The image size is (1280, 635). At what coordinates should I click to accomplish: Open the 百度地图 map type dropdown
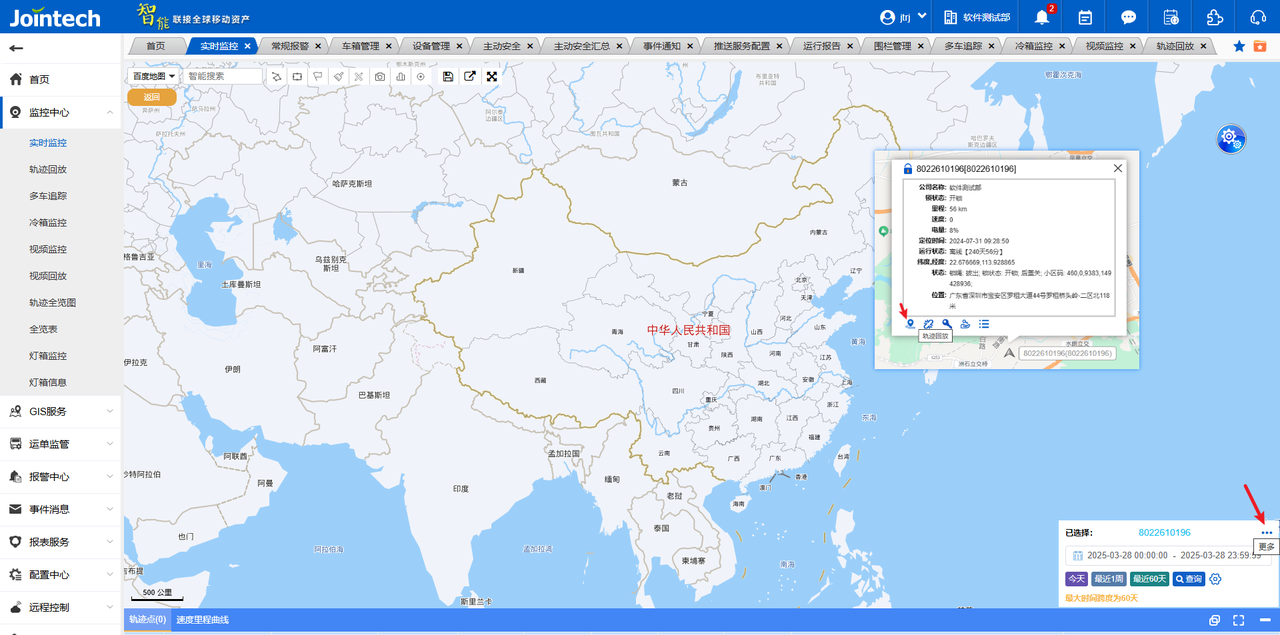[x=154, y=76]
